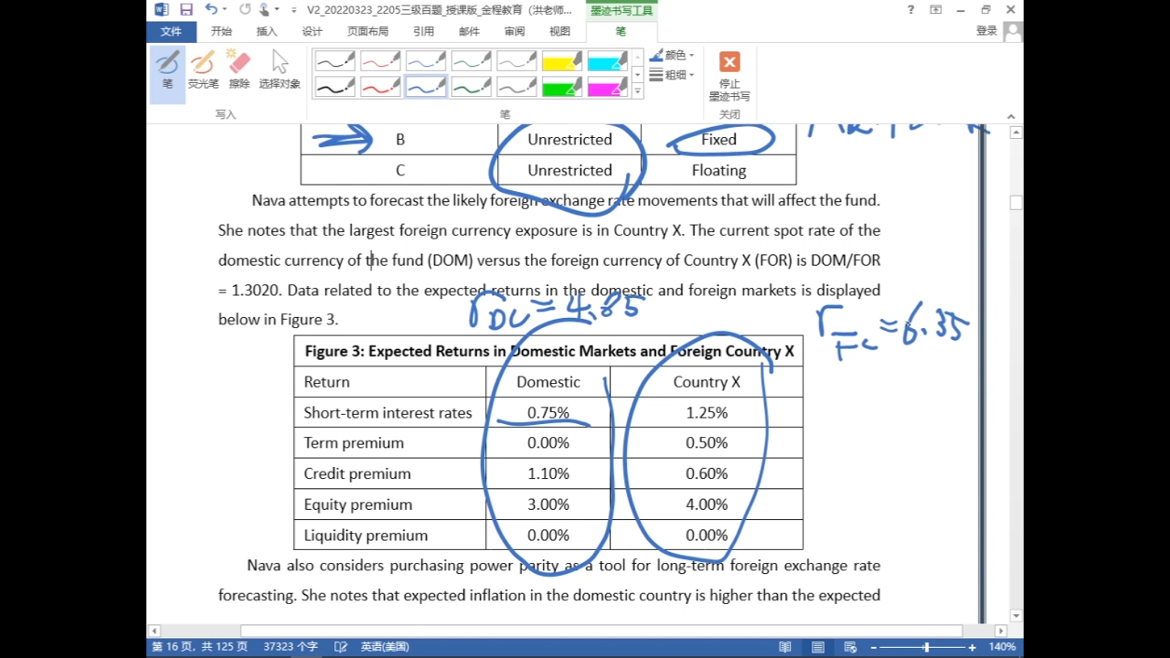The image size is (1170, 658).
Task: Open the 引用 References tab
Action: pos(423,31)
